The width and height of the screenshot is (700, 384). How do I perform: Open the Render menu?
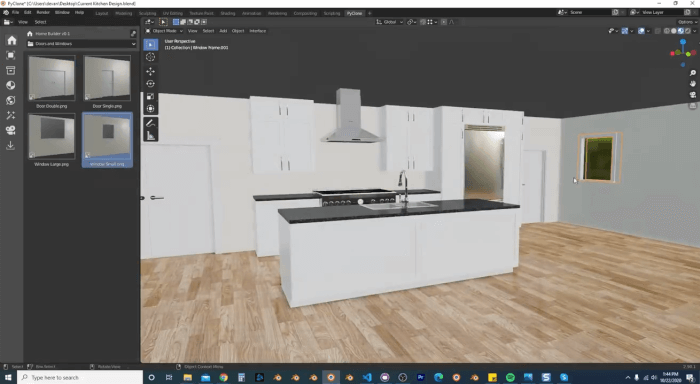(43, 13)
